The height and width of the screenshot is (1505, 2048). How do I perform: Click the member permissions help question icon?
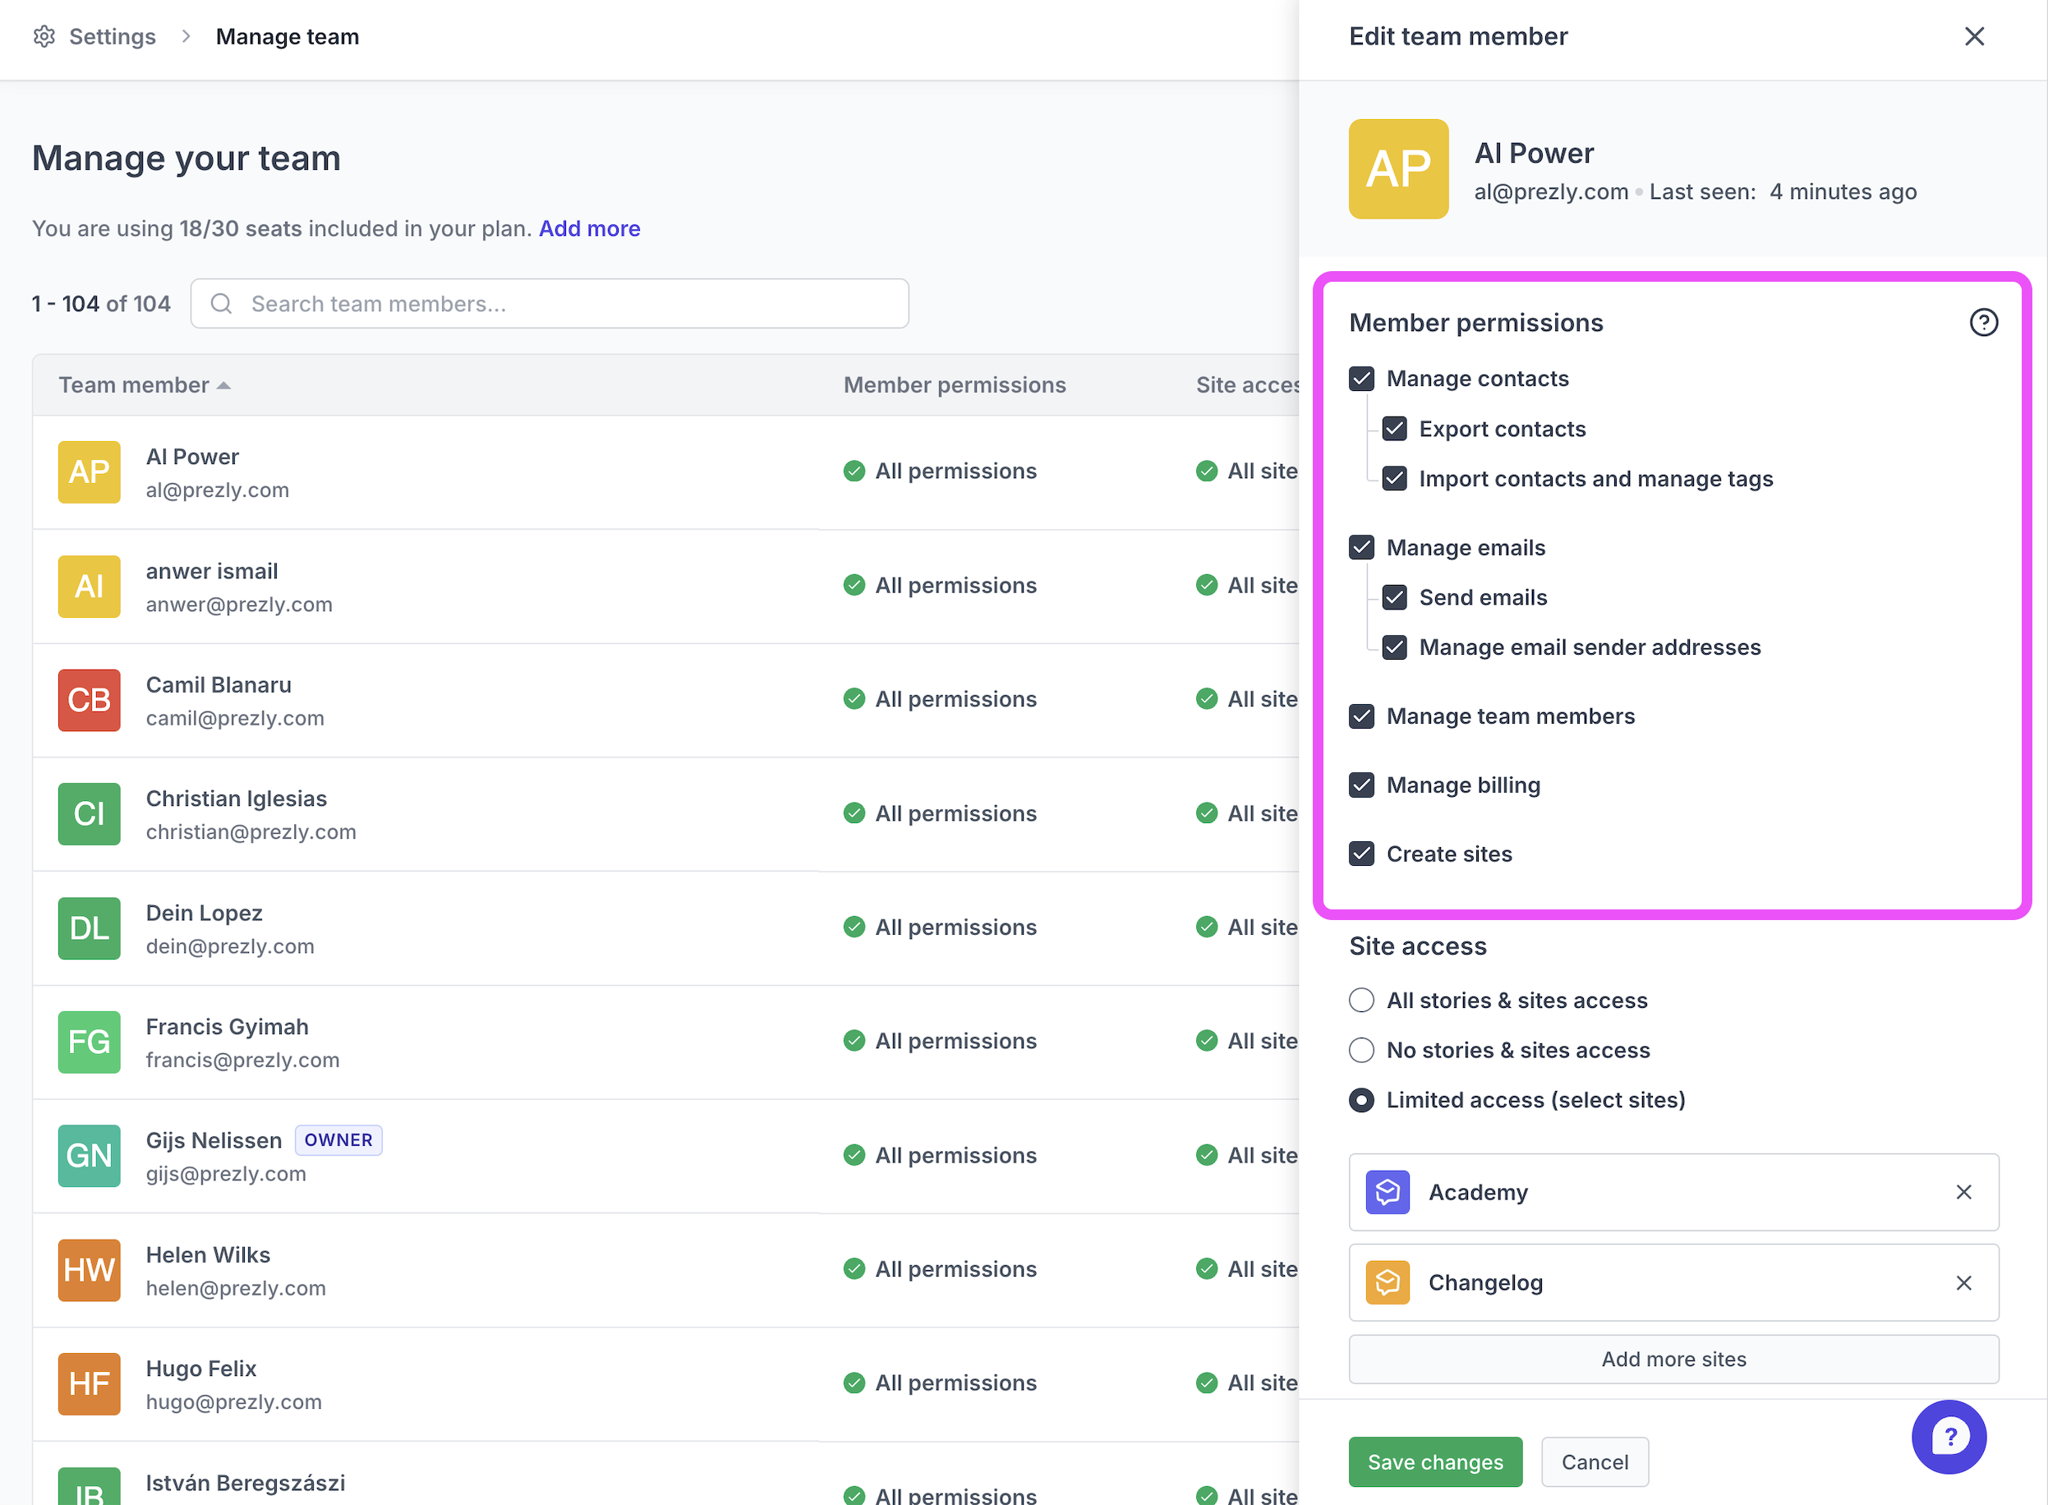click(x=1983, y=323)
